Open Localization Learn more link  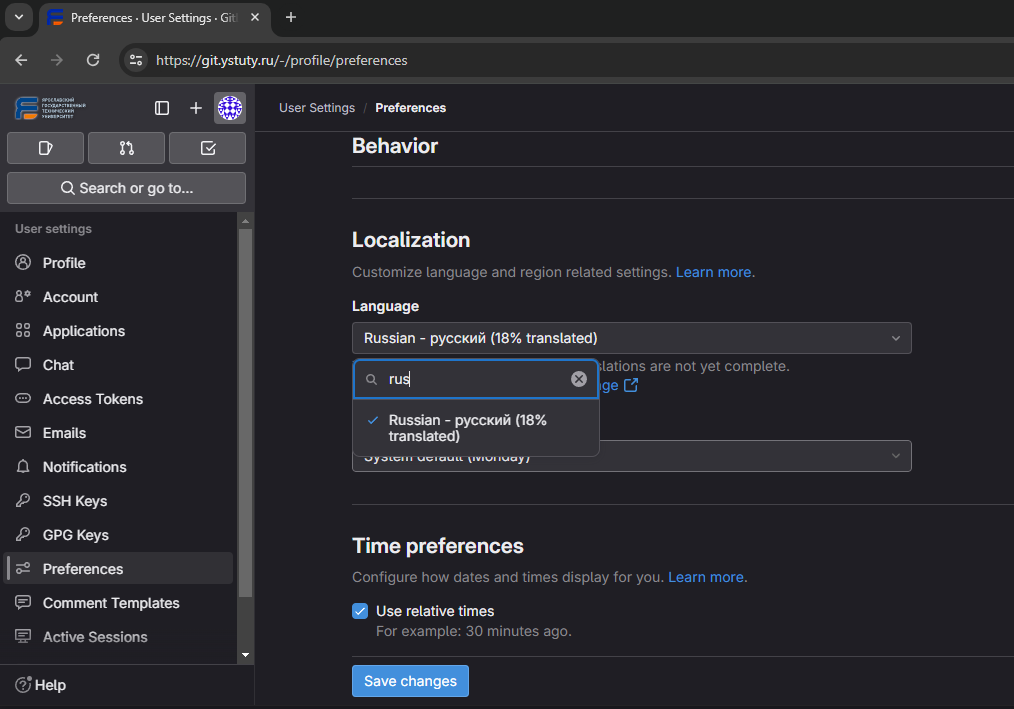(713, 272)
